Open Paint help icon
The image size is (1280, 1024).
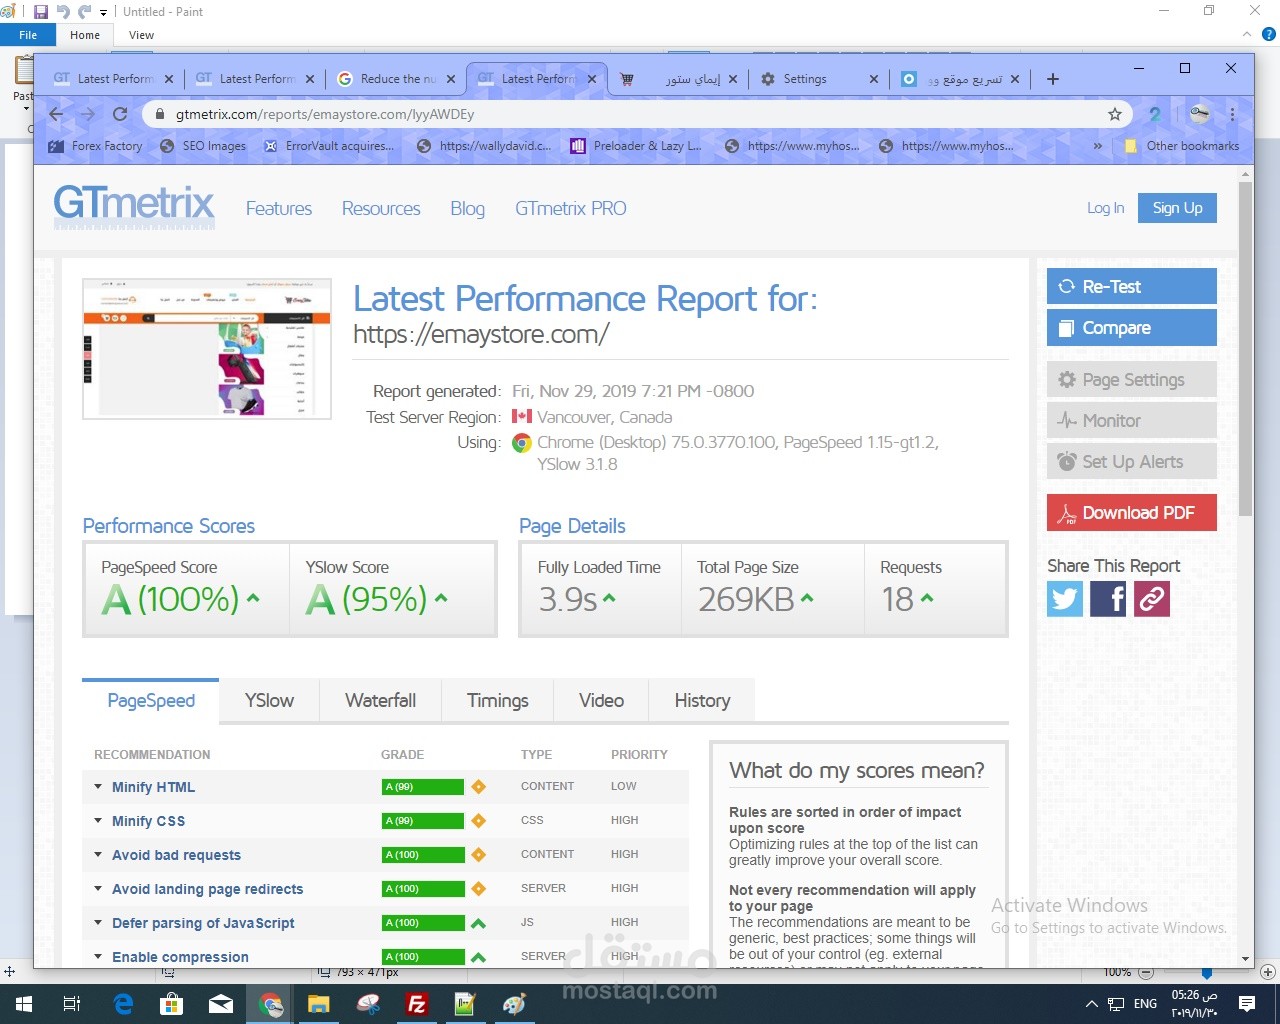point(1268,34)
